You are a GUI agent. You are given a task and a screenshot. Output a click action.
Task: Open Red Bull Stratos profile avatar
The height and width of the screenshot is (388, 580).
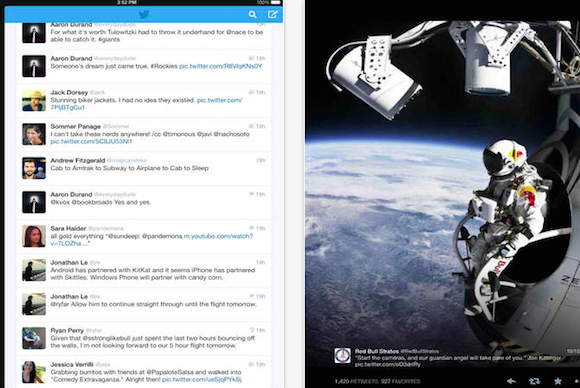(x=343, y=355)
